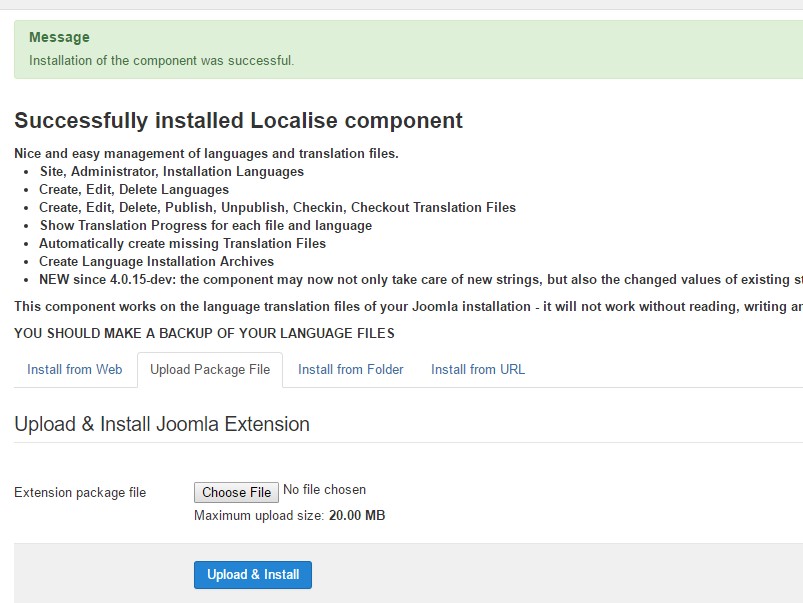Click the bullet listing Publish, Unpublish, Checkin, Checkout

coord(278,207)
